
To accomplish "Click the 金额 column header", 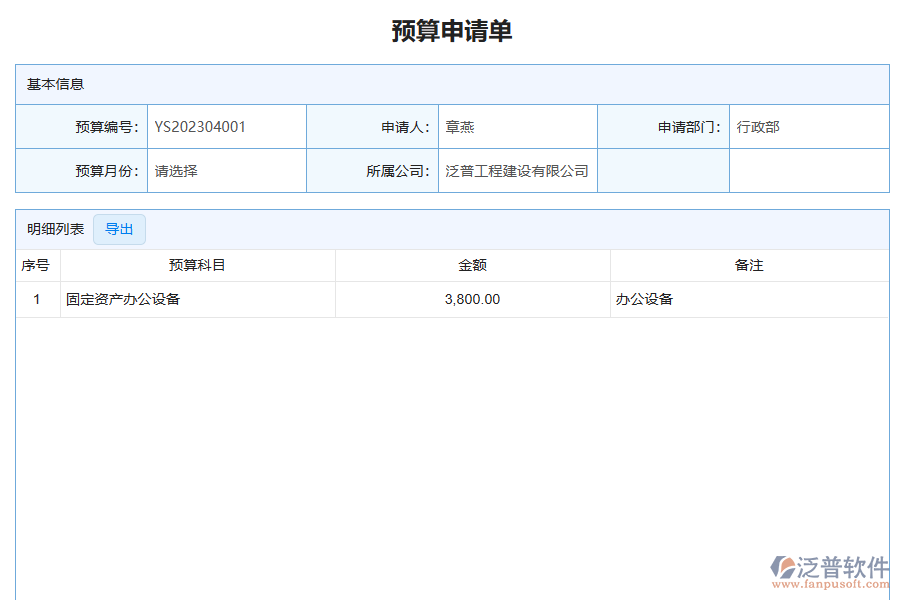I will (472, 265).
